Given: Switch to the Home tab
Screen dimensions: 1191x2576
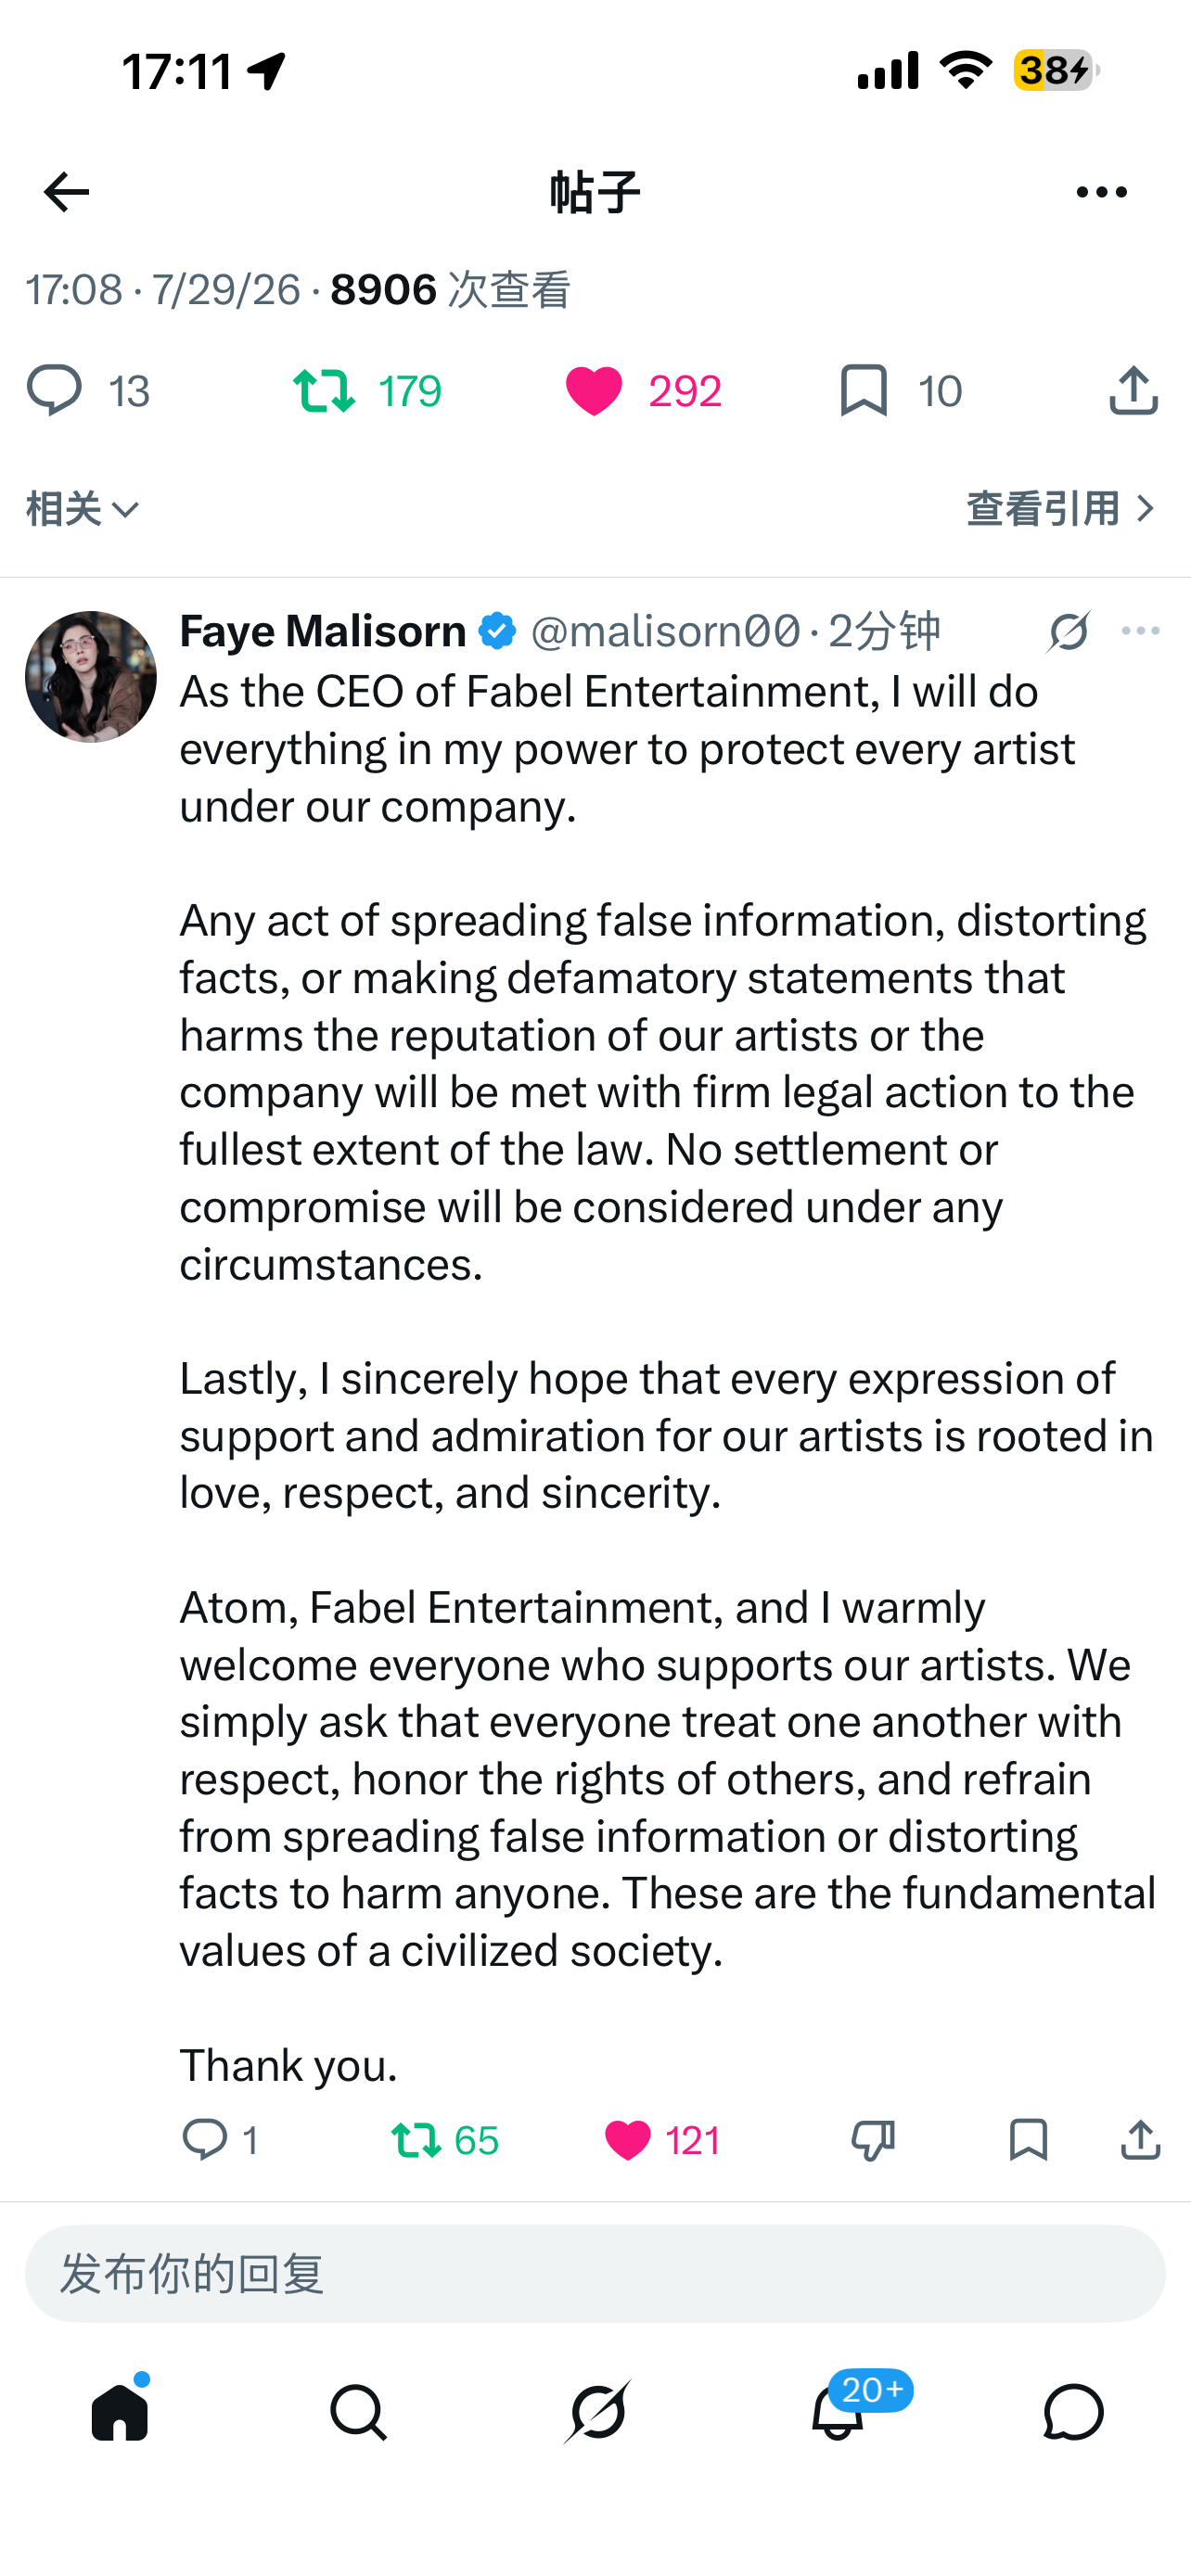Looking at the screenshot, I should click(x=120, y=2411).
